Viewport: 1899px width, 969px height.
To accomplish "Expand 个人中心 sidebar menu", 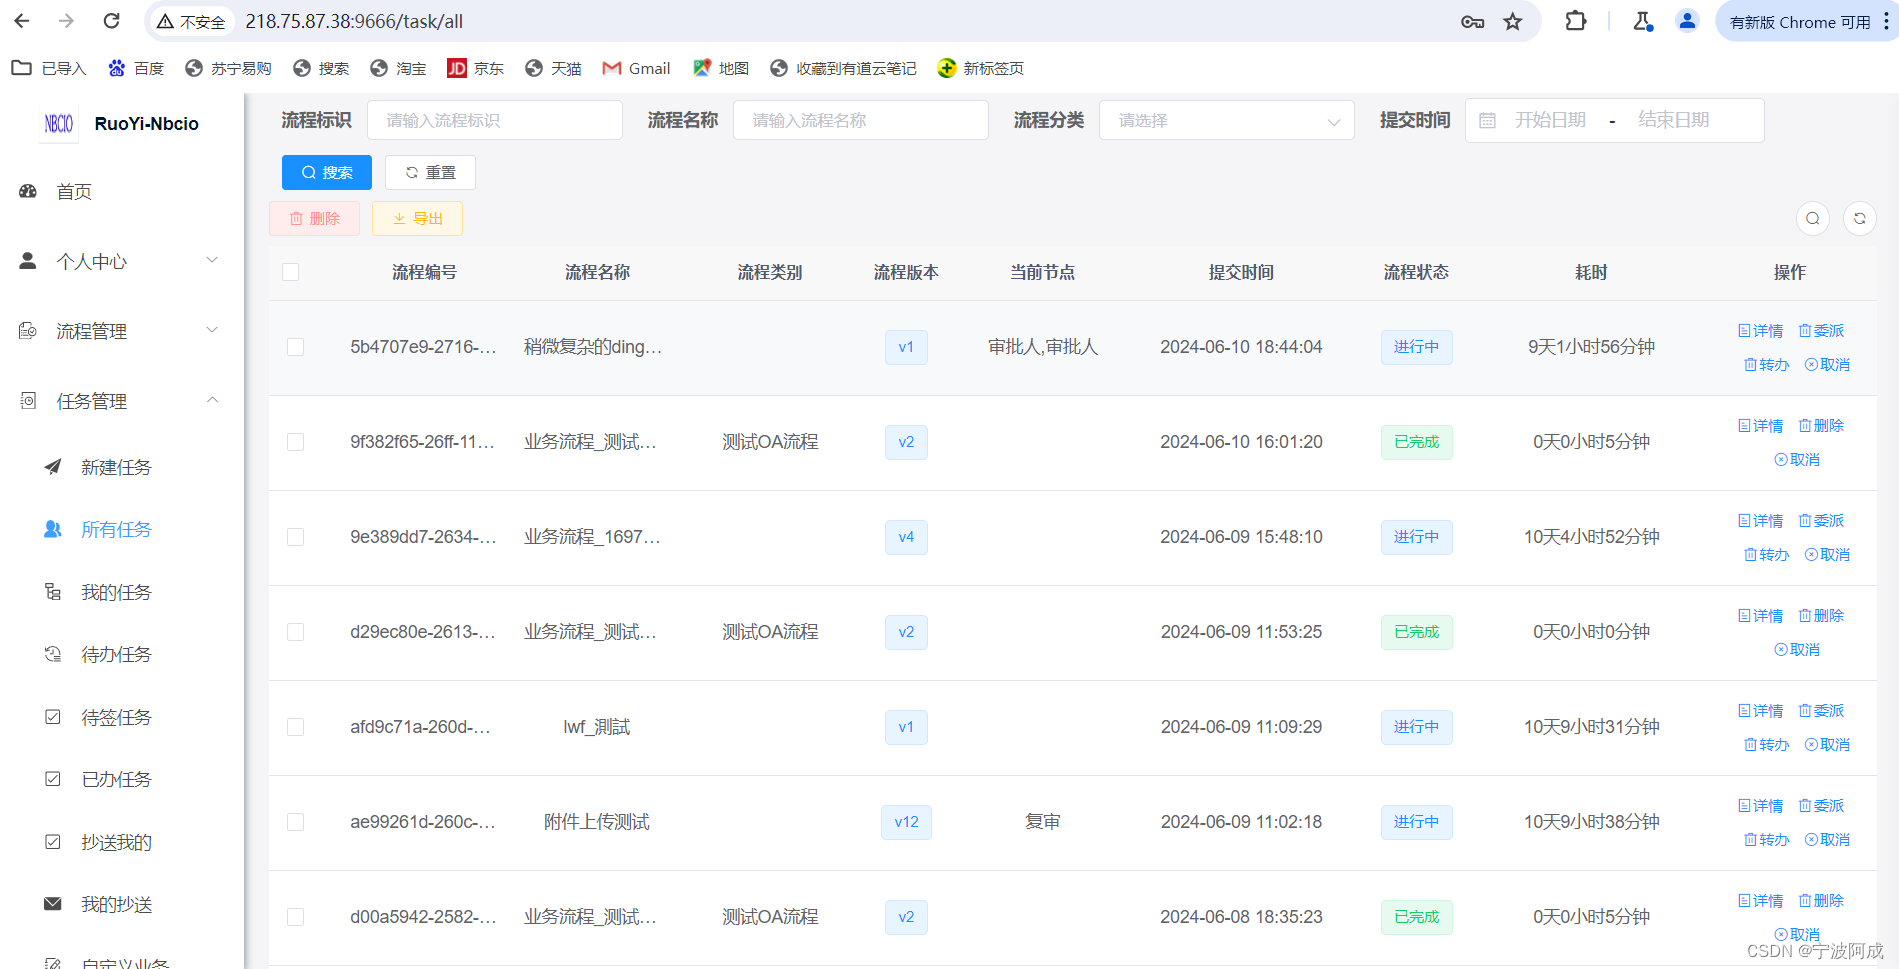I will pyautogui.click(x=120, y=262).
